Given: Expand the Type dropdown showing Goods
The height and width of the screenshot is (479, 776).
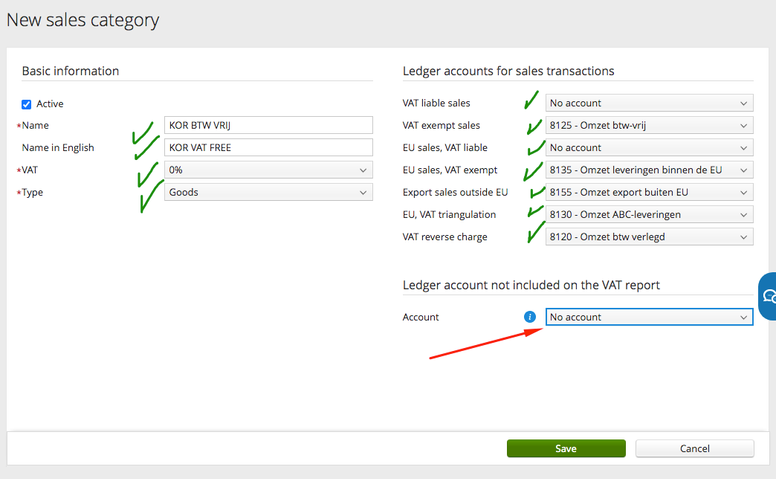Looking at the screenshot, I should (x=268, y=192).
